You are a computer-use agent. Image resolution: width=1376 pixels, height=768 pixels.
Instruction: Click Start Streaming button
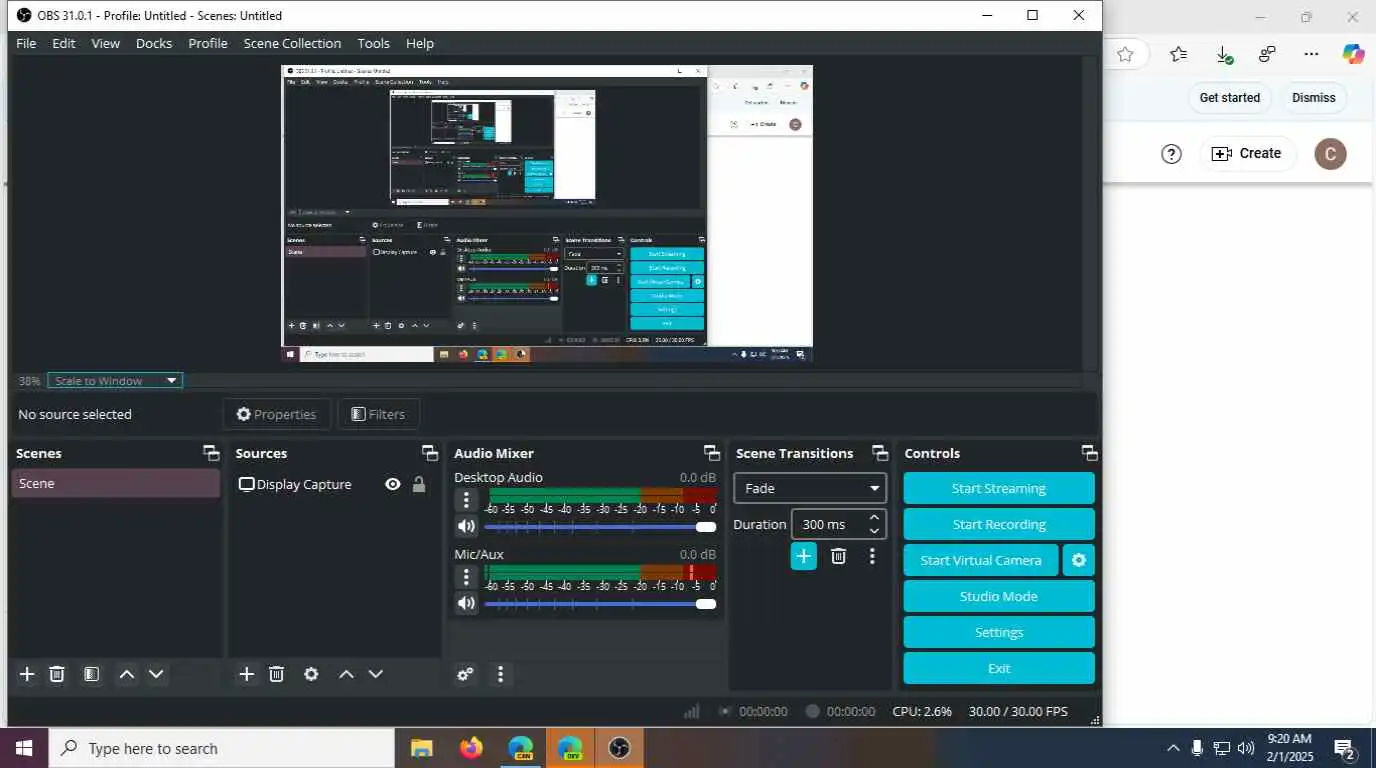[x=999, y=488]
